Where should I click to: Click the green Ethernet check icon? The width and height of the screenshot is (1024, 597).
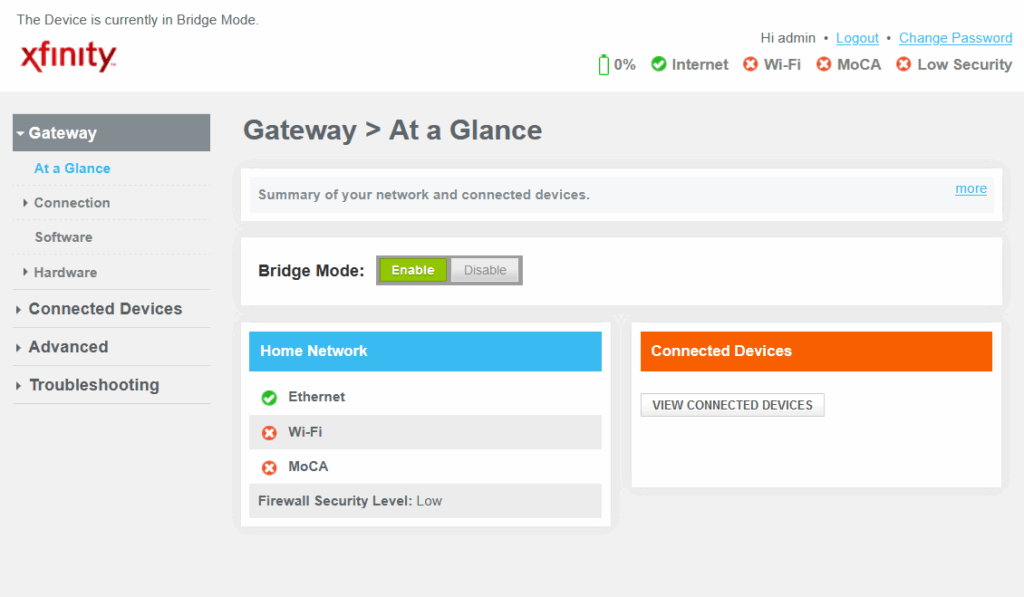(x=269, y=397)
